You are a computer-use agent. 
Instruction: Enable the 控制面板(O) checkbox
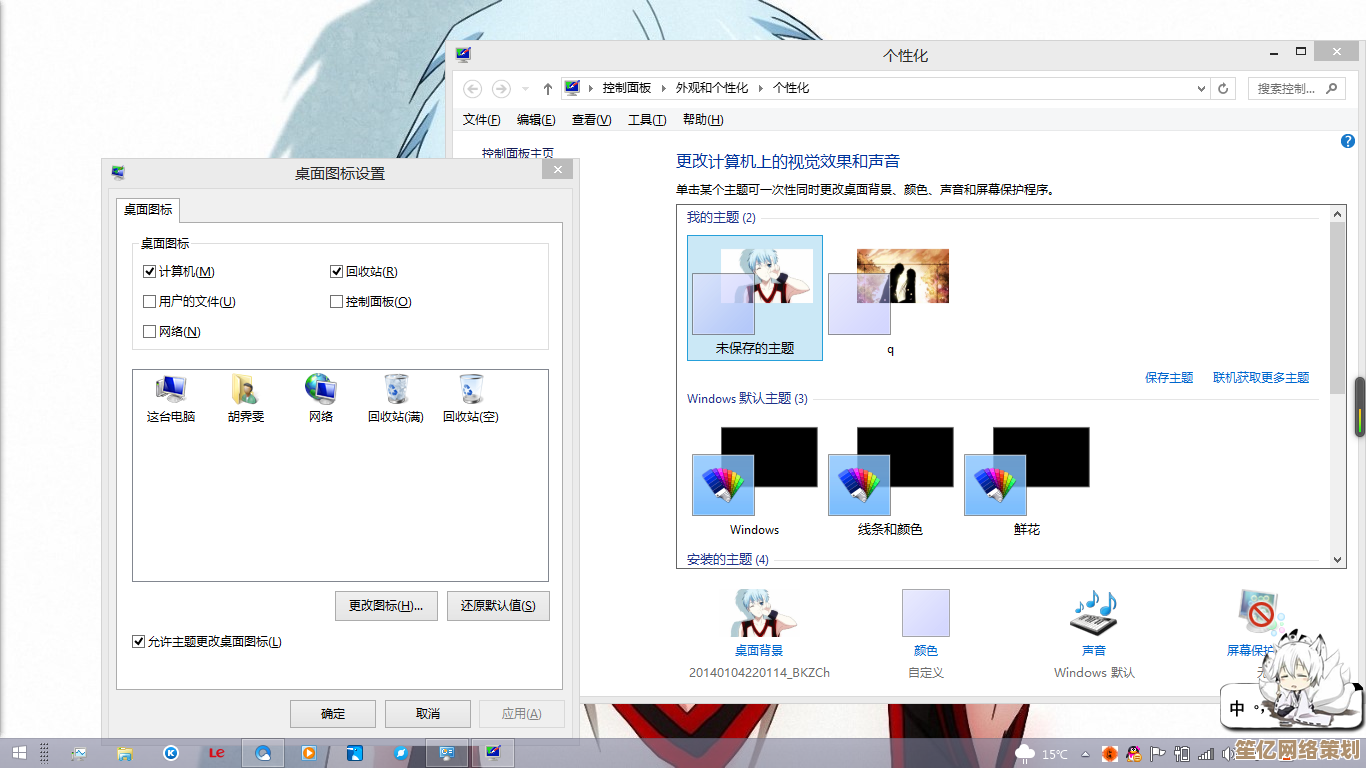click(x=337, y=302)
